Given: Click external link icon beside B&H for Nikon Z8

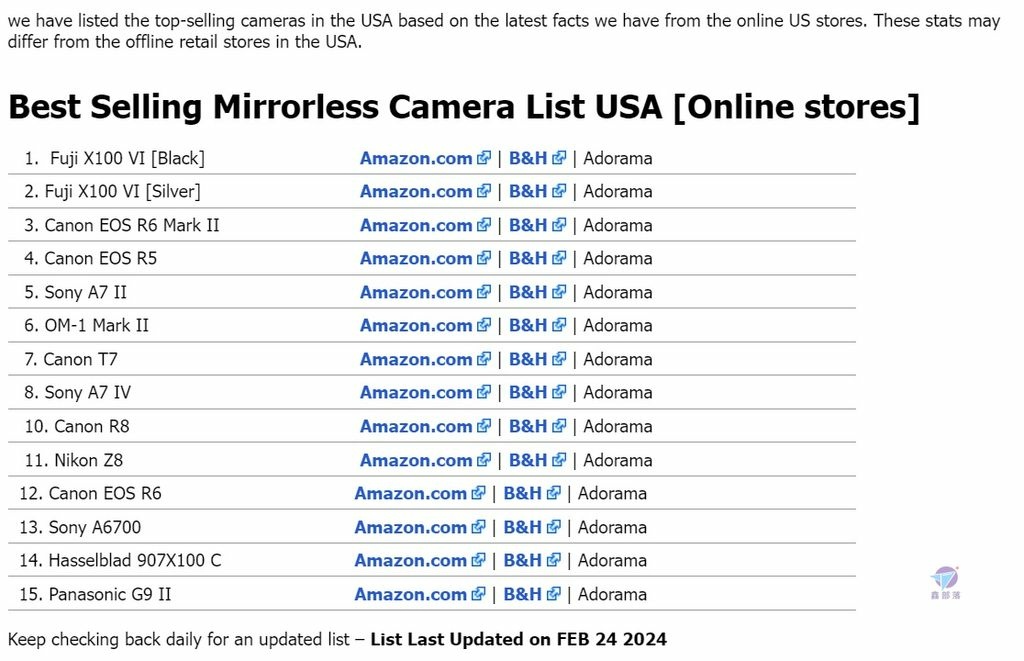Looking at the screenshot, I should 559,460.
